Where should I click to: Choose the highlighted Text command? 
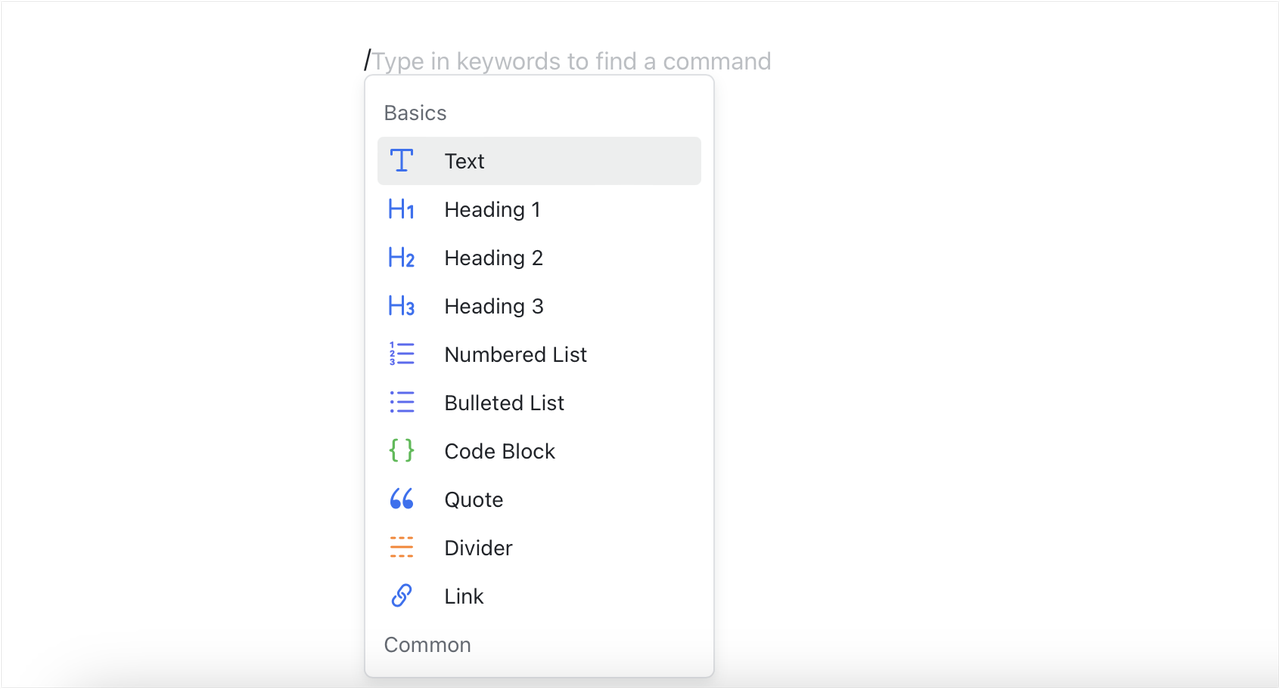coord(465,160)
